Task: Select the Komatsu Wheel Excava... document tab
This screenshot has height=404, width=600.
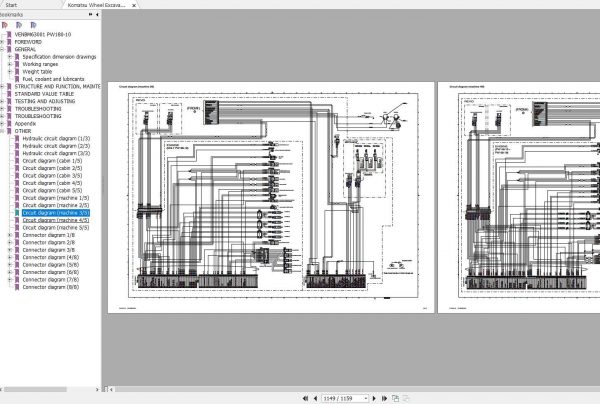Action: 96,5
